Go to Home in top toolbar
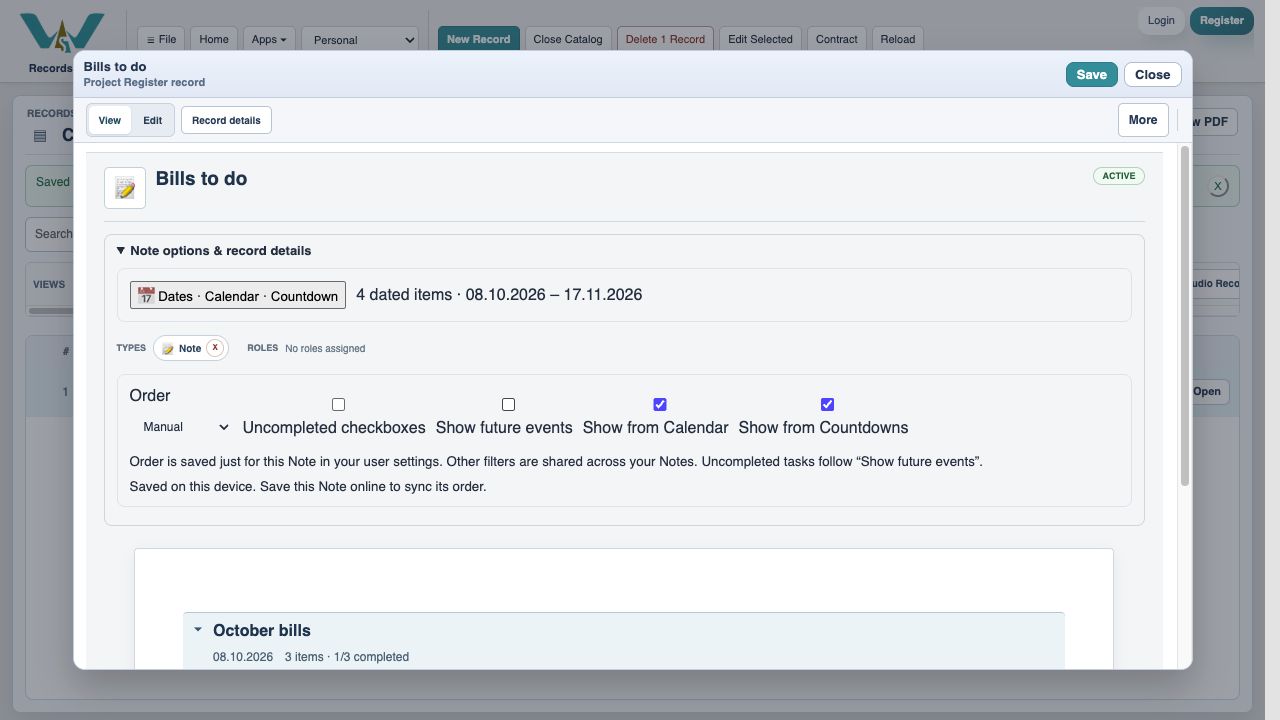The image size is (1280, 720). pyautogui.click(x=214, y=39)
